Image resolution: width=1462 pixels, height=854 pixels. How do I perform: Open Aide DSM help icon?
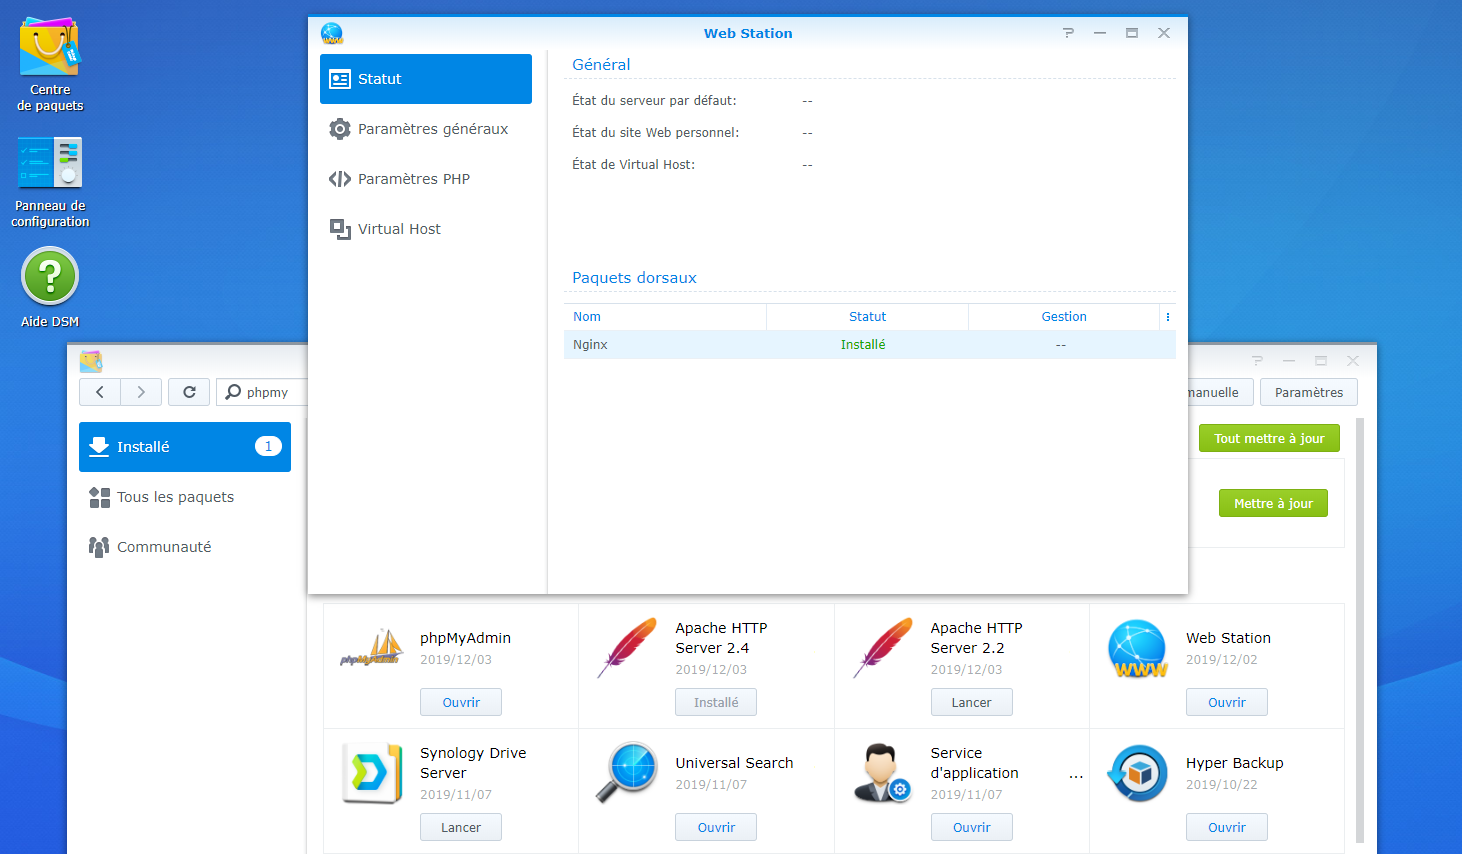50,288
